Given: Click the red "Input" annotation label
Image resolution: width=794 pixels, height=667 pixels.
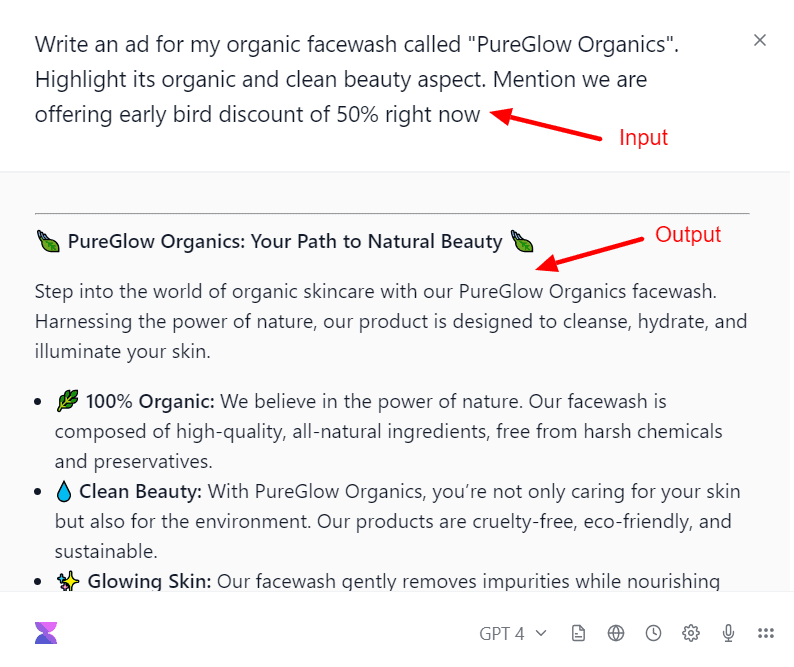Looking at the screenshot, I should point(643,138).
